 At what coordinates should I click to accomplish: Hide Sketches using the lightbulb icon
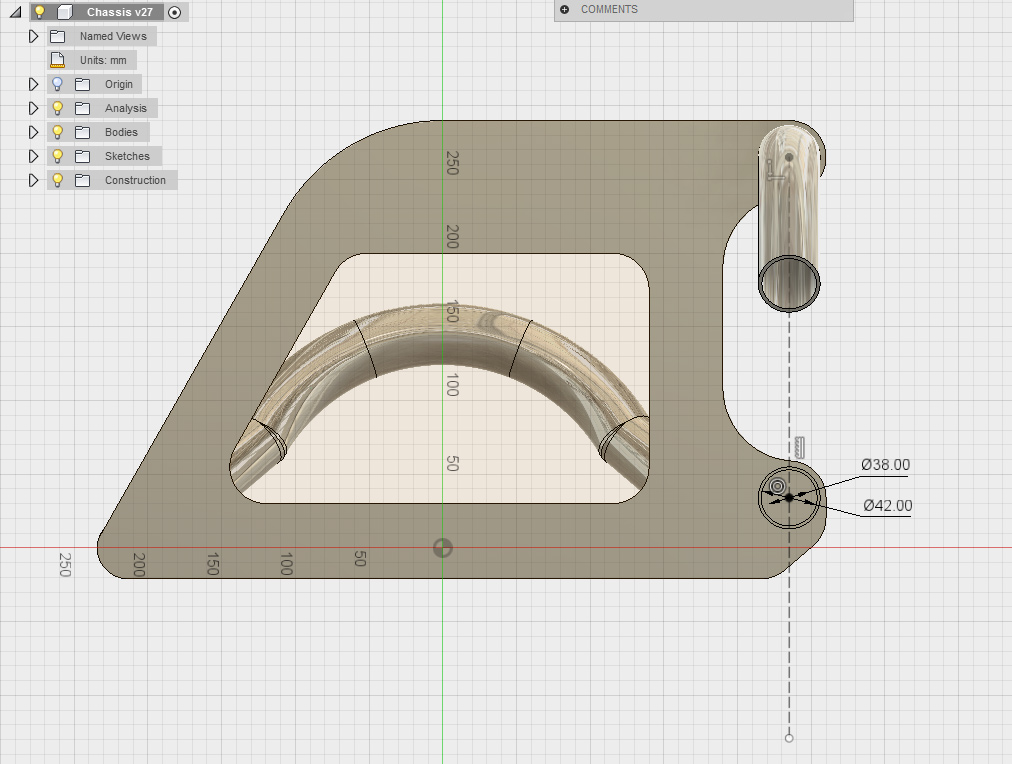58,156
